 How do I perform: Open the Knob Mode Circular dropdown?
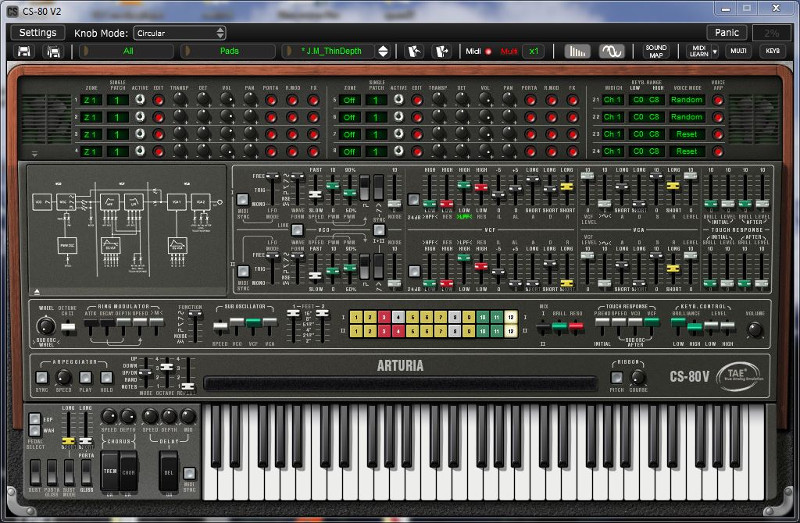click(180, 33)
